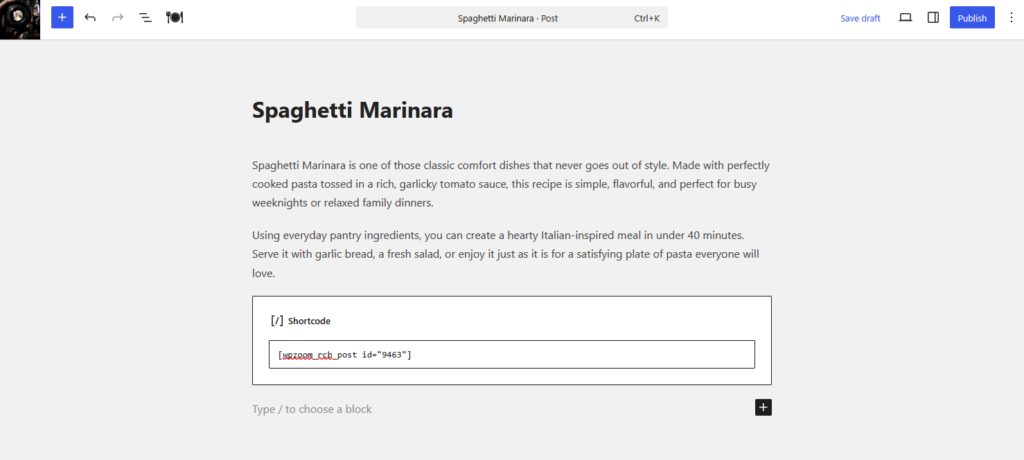1024x460 pixels.
Task: Click the Shortcode block bracket icon
Action: tap(277, 320)
